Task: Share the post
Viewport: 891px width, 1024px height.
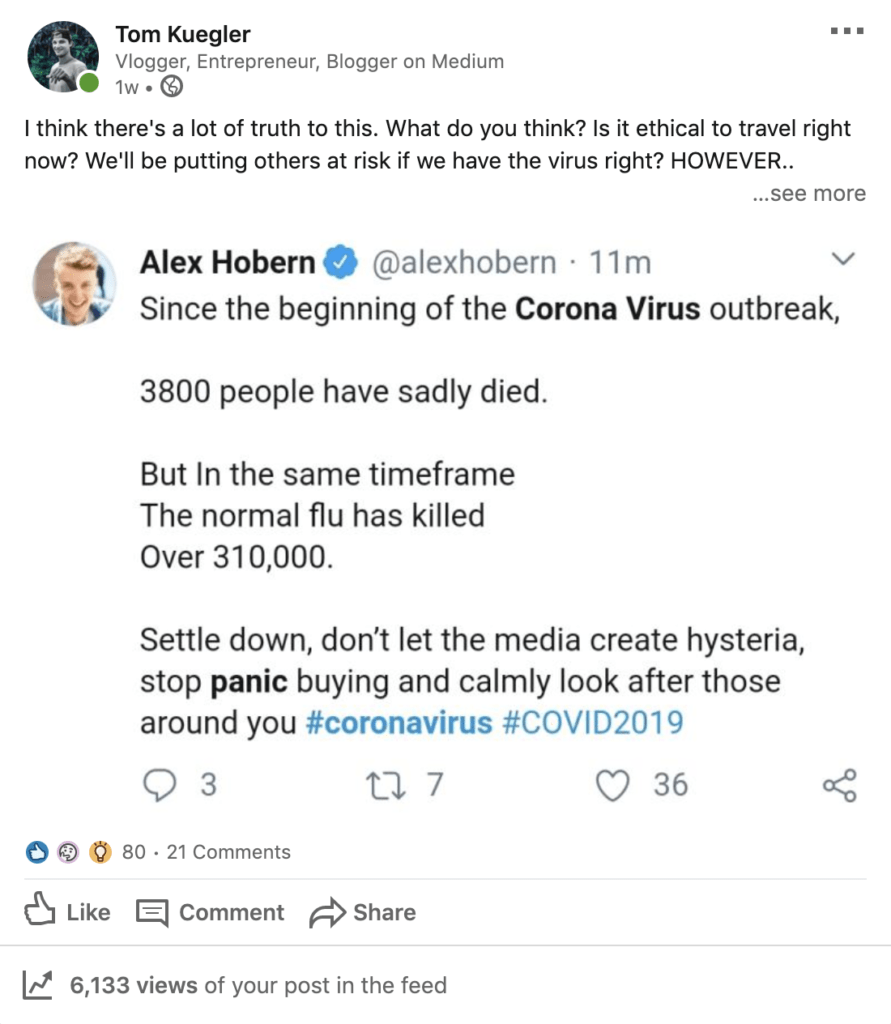Action: pos(363,912)
